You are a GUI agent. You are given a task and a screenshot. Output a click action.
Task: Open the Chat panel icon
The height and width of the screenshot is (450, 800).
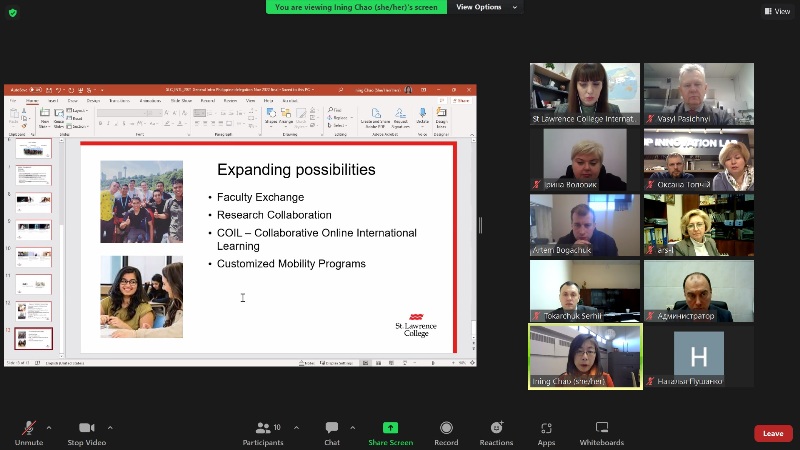tap(332, 428)
